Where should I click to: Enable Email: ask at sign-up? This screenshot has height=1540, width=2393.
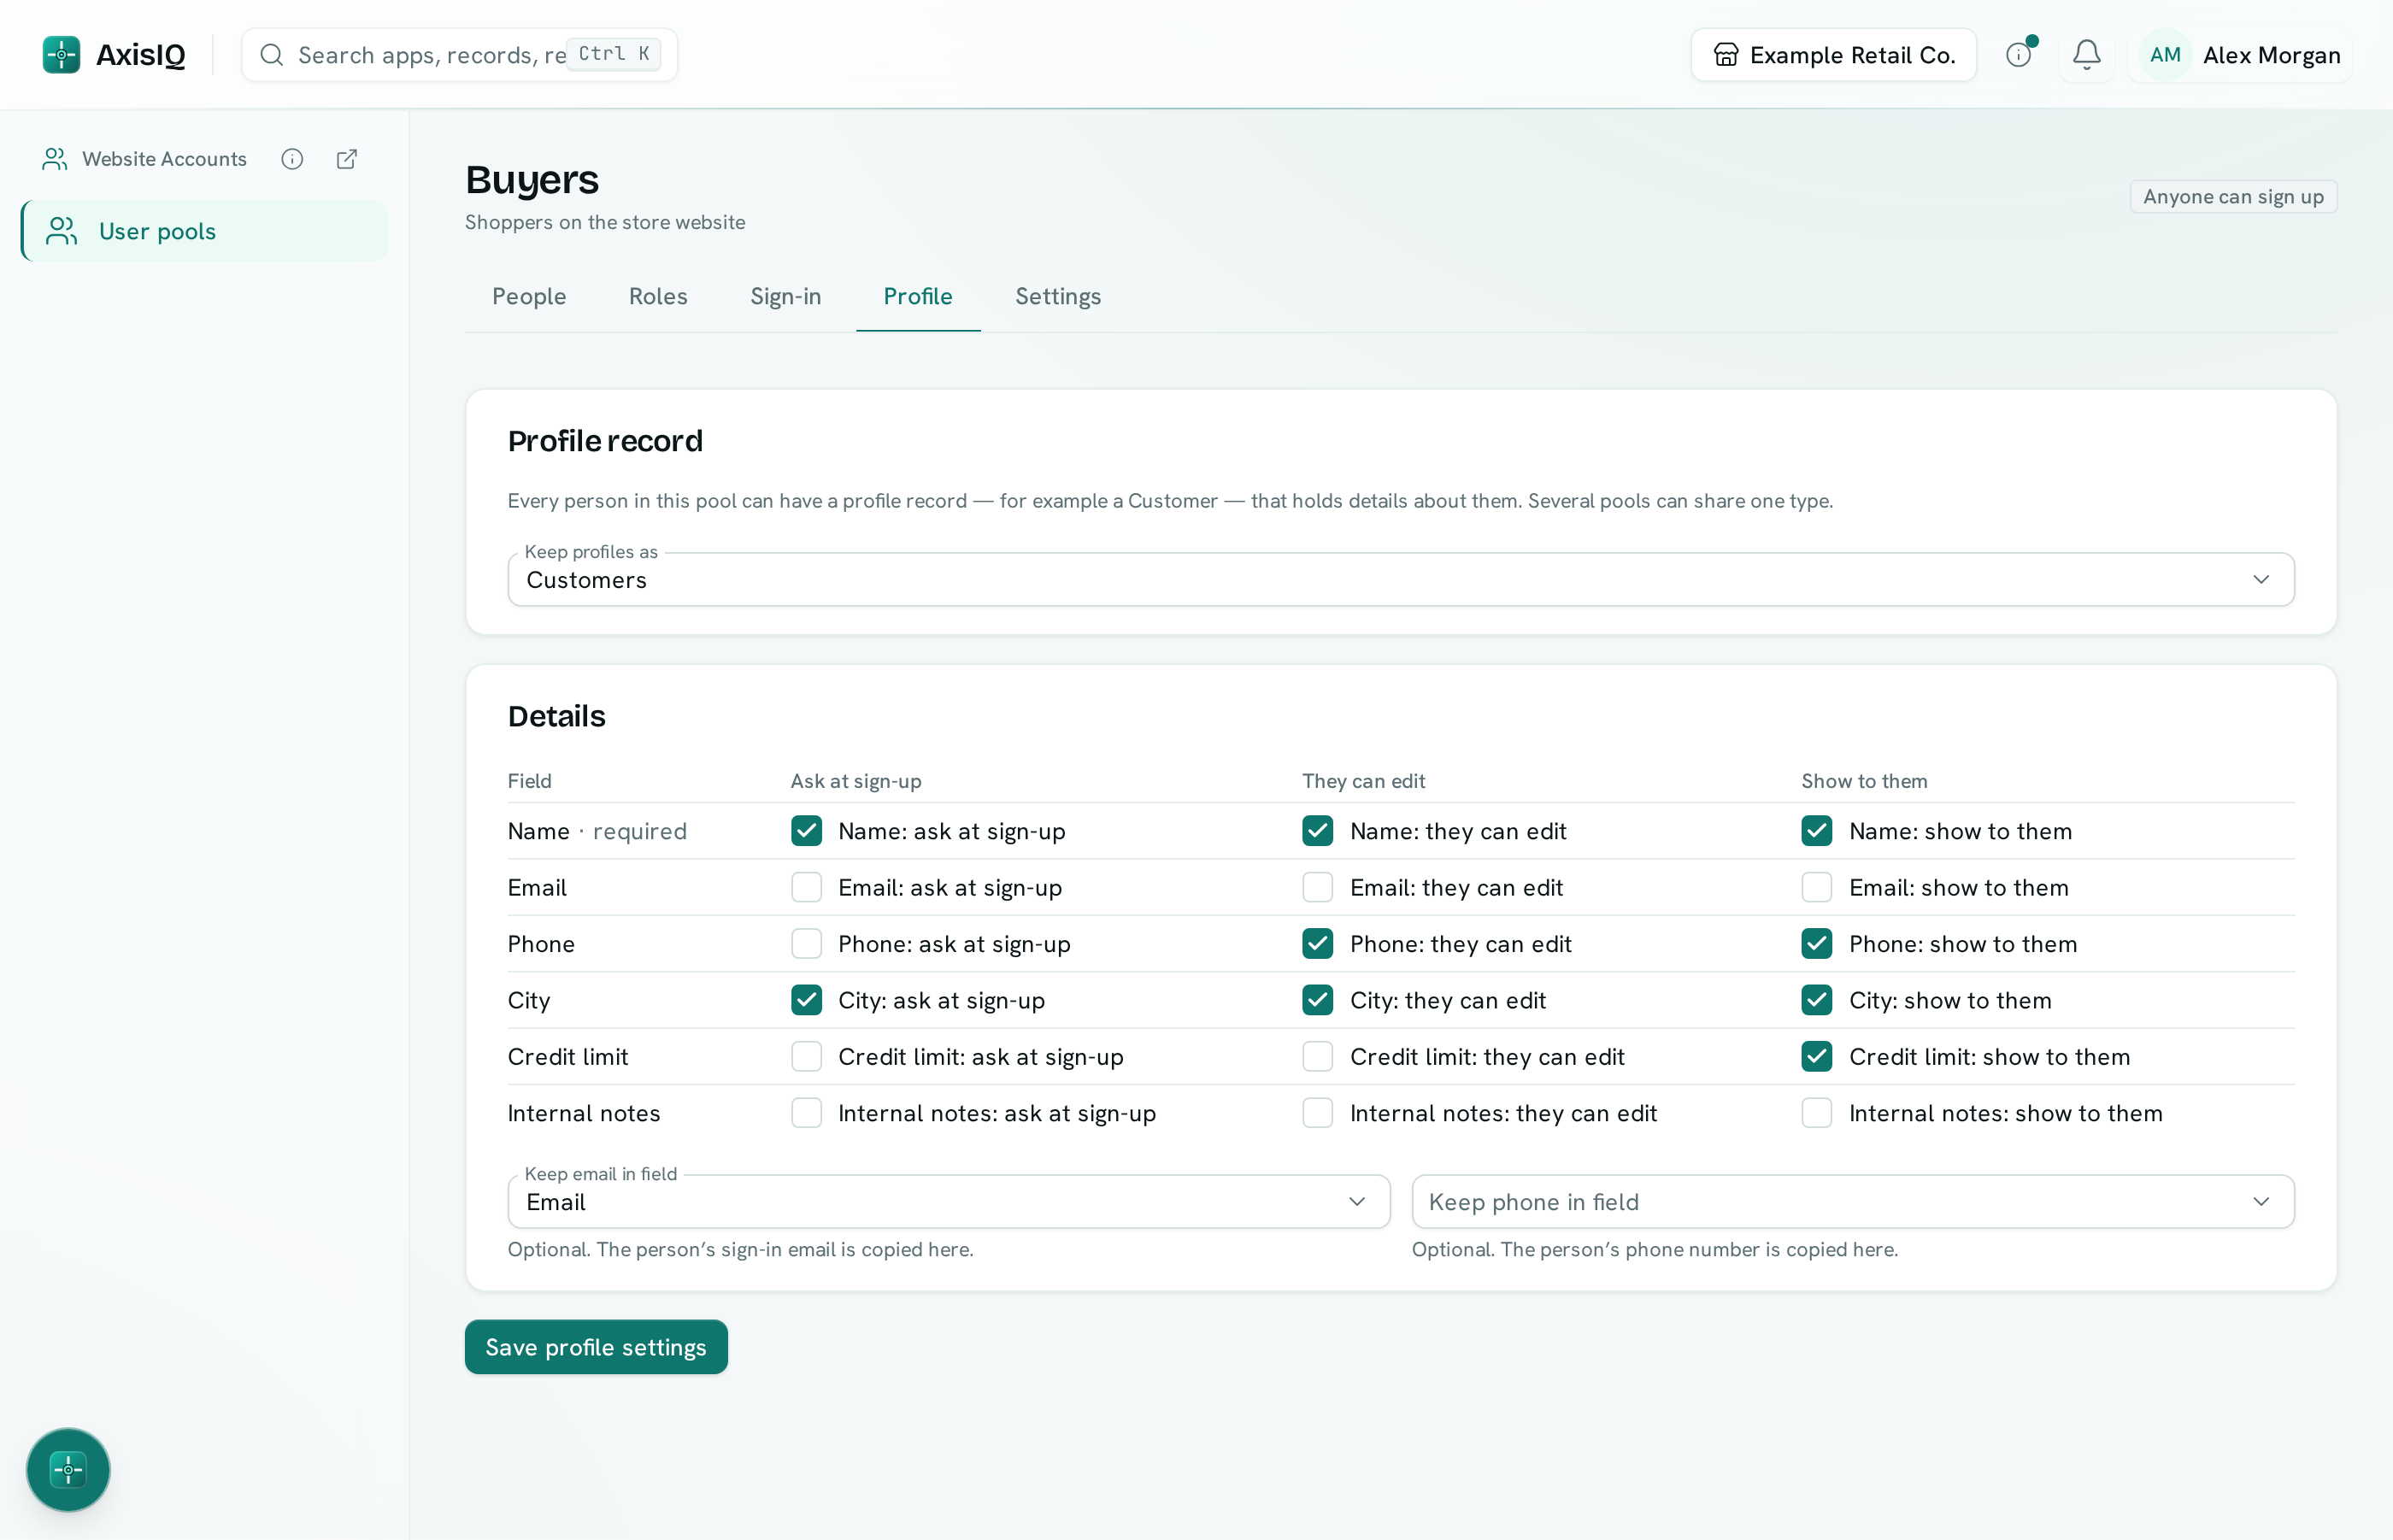click(x=806, y=887)
